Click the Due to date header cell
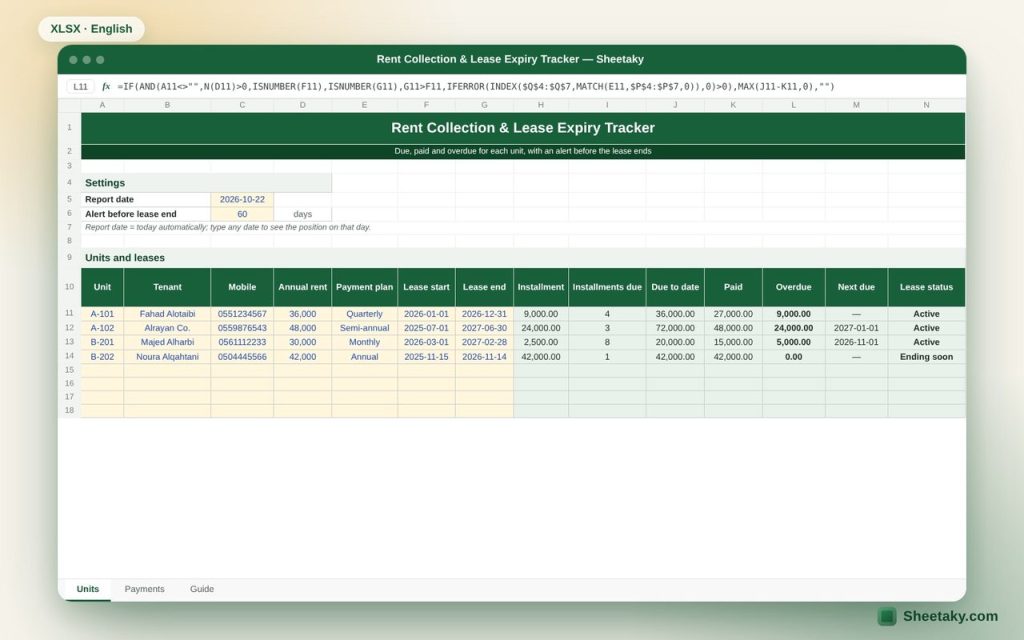The image size is (1024, 640). (675, 287)
